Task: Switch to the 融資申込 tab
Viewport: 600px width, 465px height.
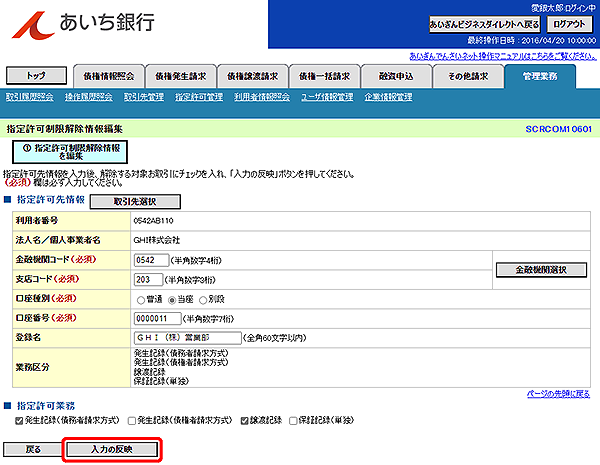Action: pos(396,77)
